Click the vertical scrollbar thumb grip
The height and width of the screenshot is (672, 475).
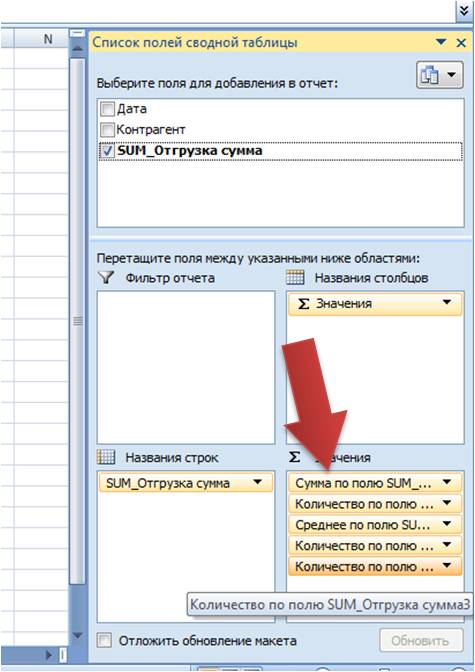78,321
